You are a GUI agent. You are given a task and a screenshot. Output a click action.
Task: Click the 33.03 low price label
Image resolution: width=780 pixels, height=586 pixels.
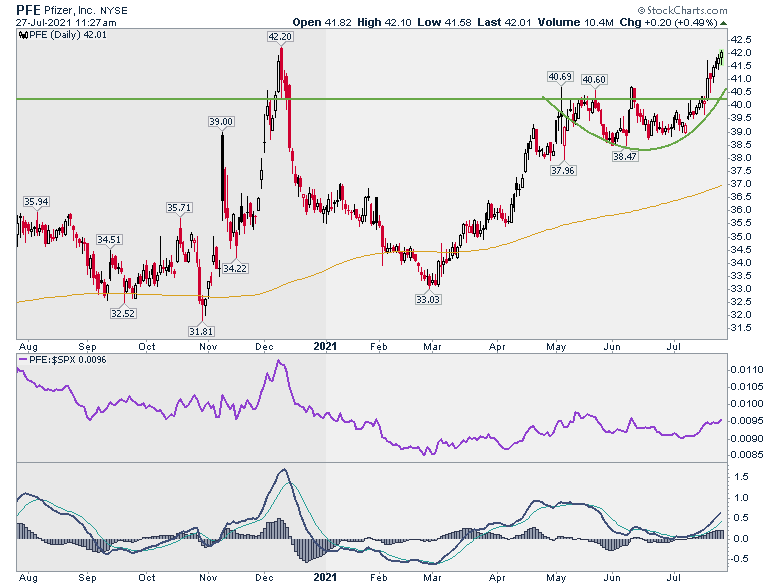(x=428, y=300)
